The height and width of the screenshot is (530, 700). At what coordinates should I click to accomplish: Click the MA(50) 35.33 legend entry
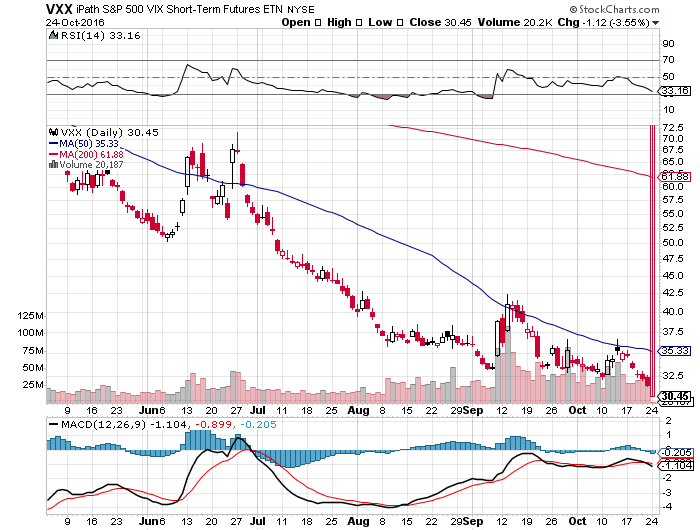coord(89,143)
